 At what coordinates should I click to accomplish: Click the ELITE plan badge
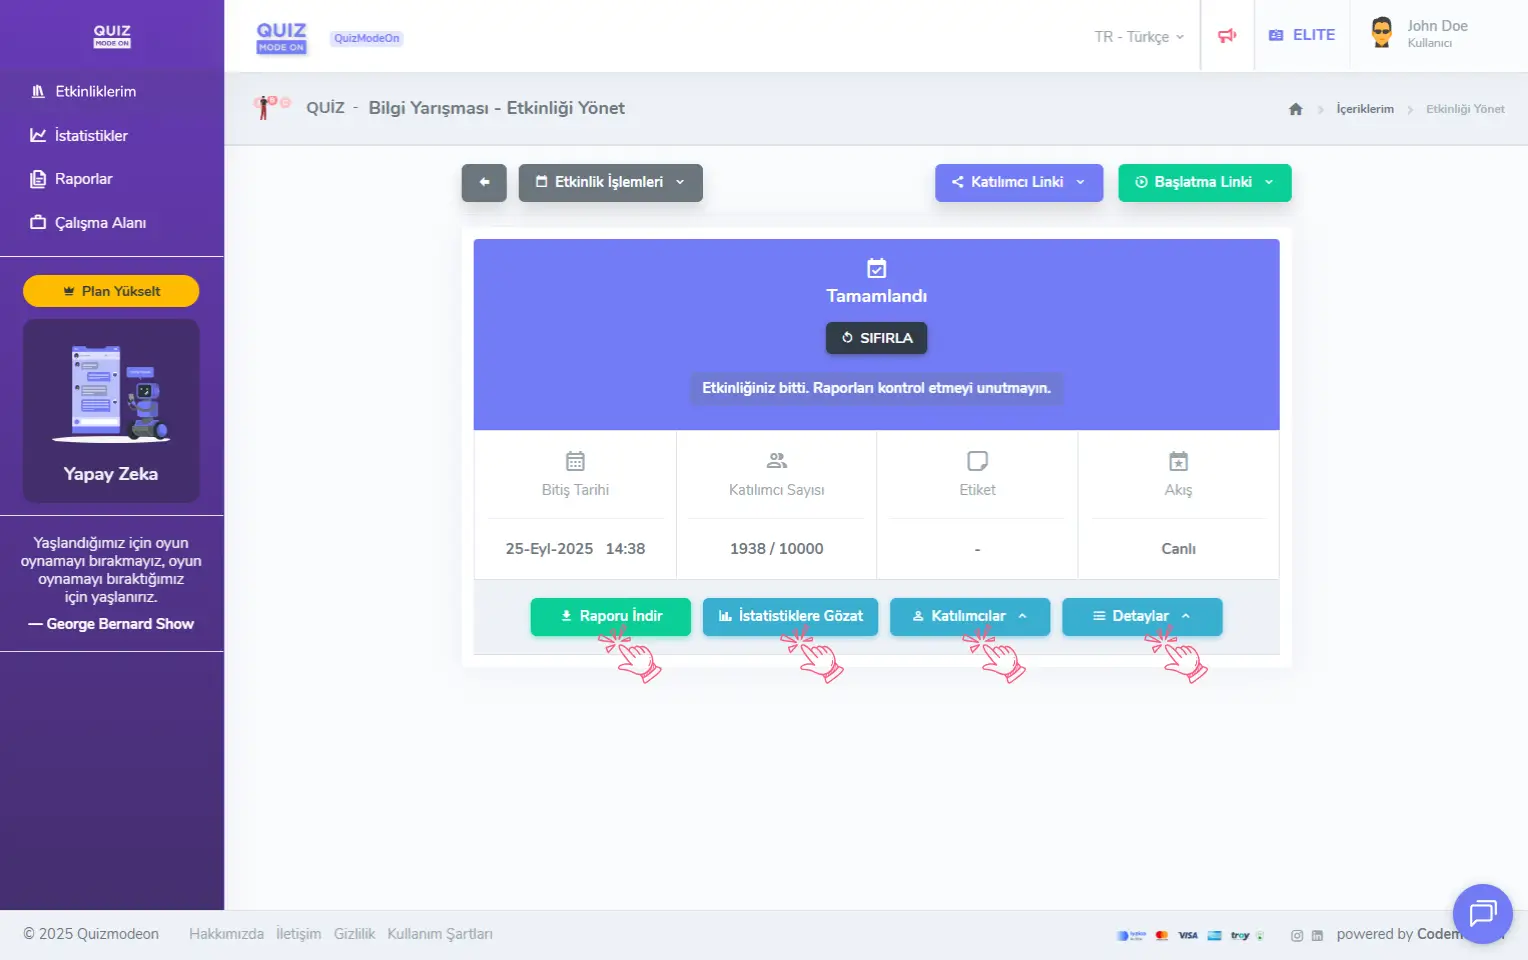pos(1302,35)
